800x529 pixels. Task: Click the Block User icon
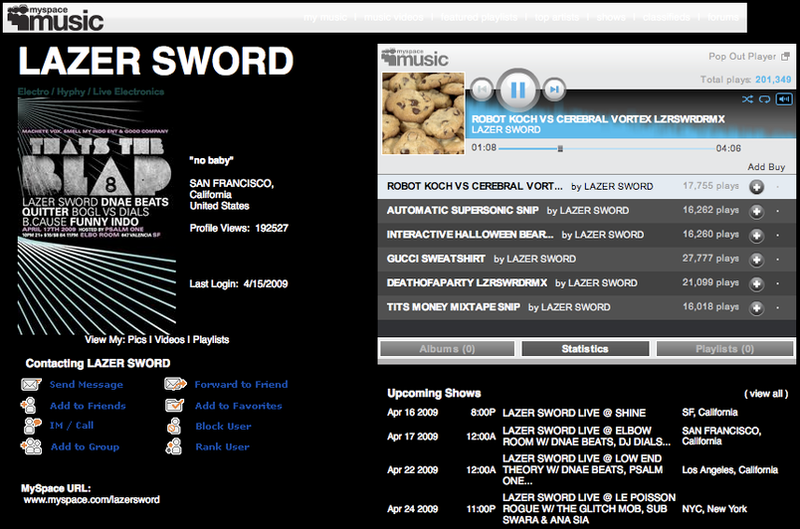(174, 426)
